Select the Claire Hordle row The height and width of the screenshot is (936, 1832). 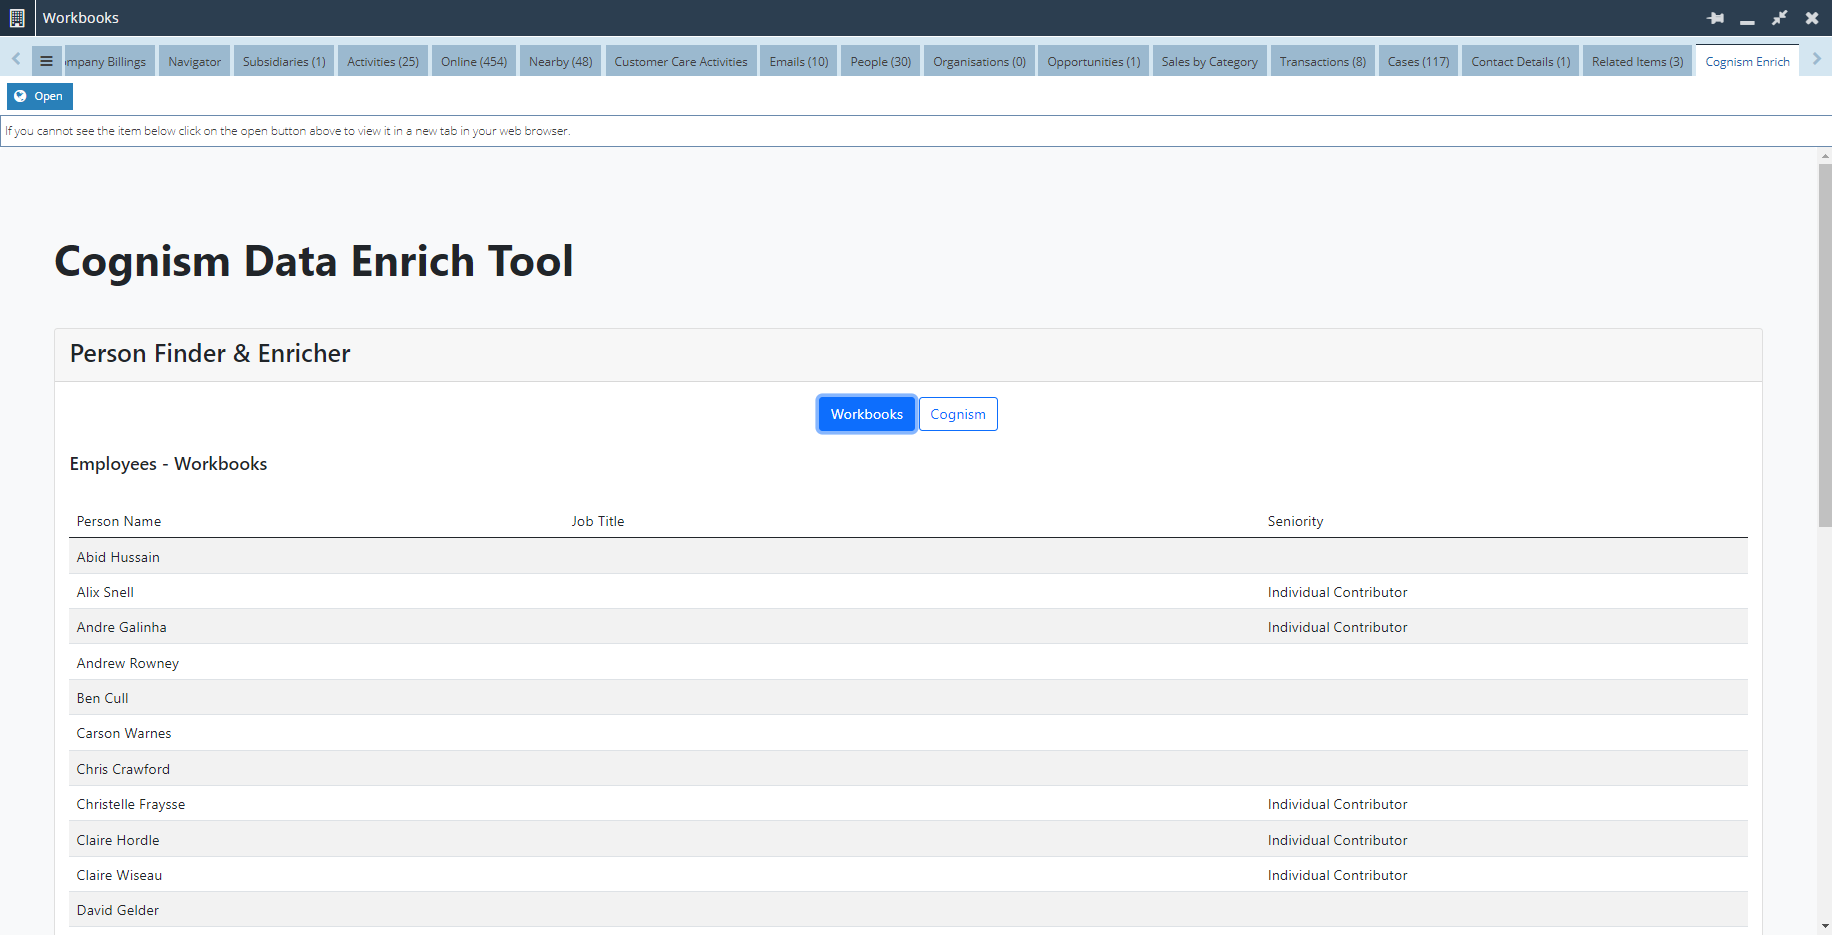pos(908,840)
